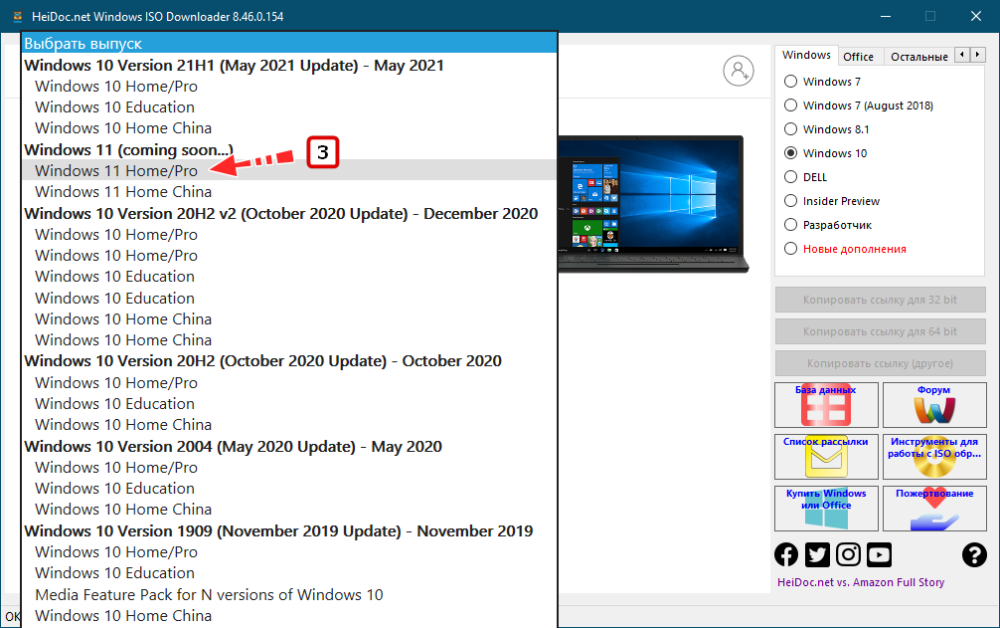This screenshot has width=1000, height=628.
Task: Choose Windows 10 Education under Version 2004
Action: coord(290,488)
